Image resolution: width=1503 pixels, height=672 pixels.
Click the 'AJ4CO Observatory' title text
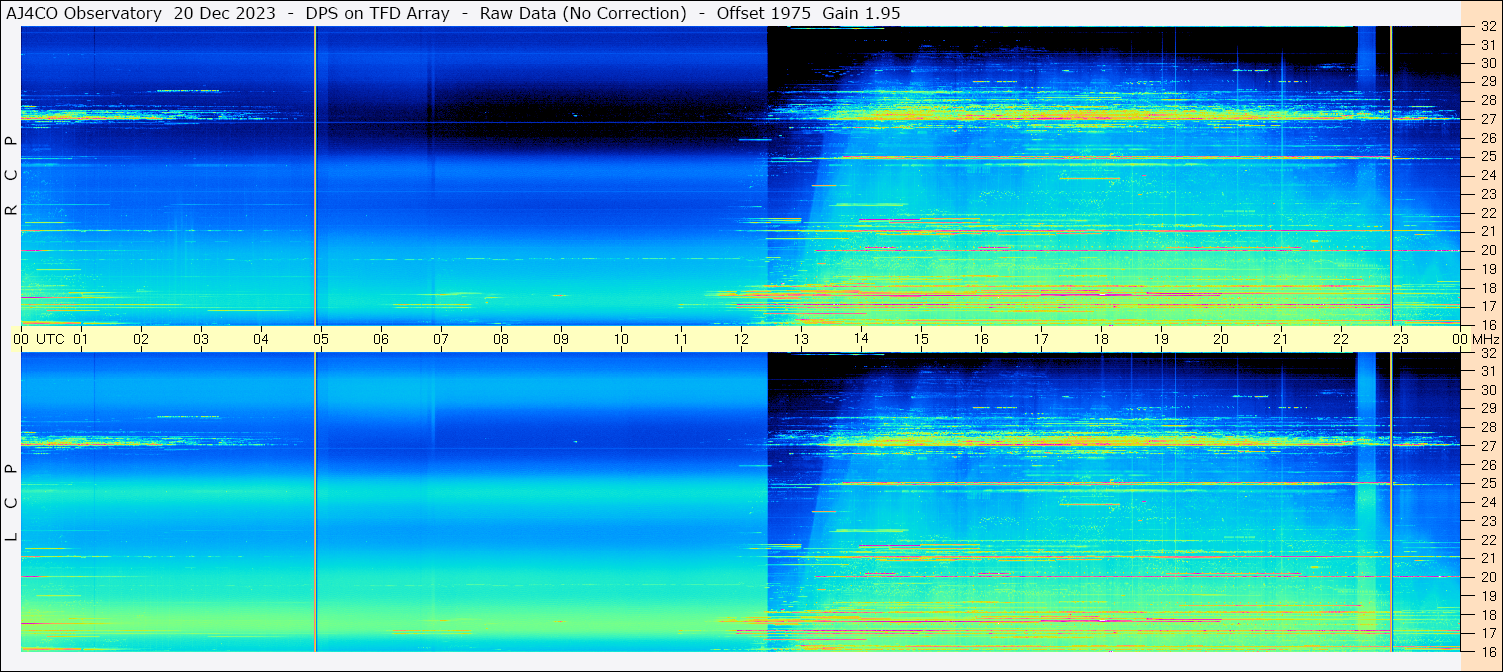pyautogui.click(x=84, y=13)
